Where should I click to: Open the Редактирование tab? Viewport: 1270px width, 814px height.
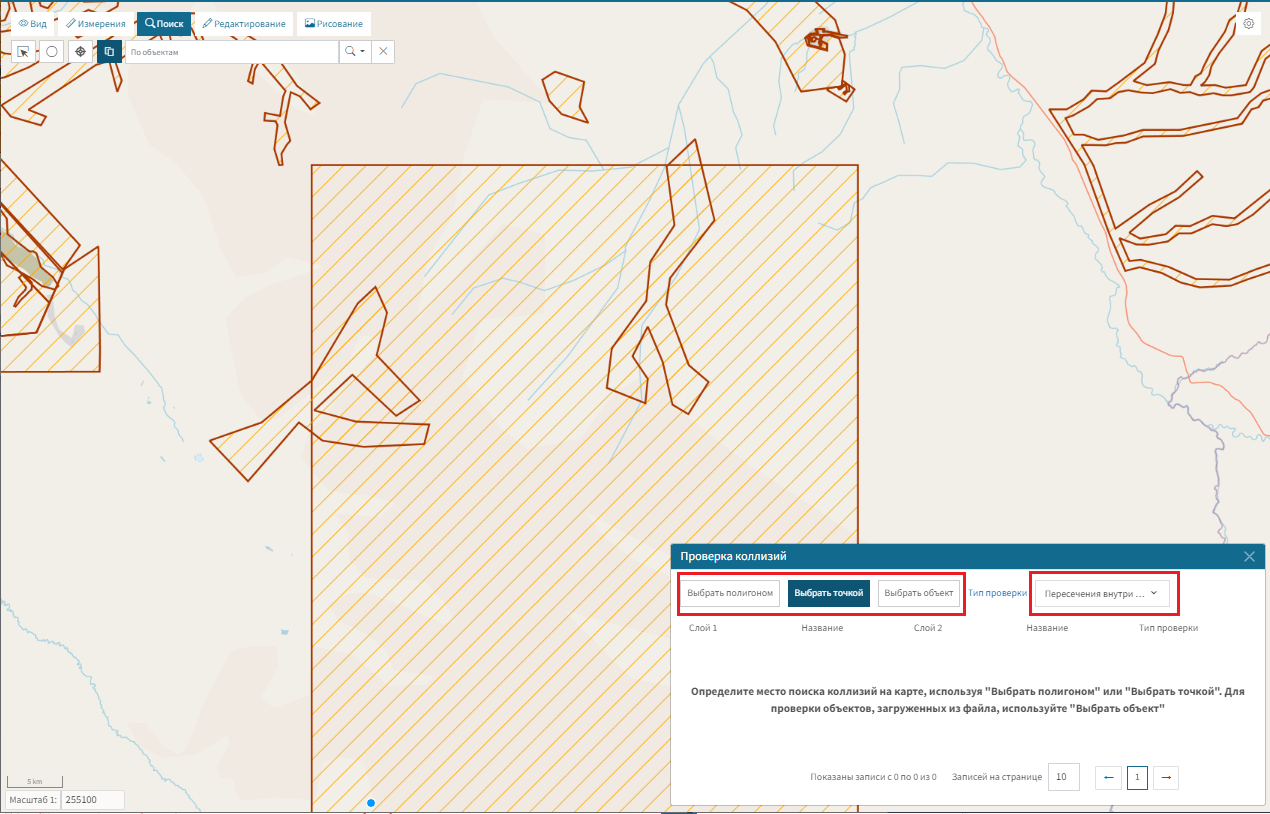tap(243, 23)
